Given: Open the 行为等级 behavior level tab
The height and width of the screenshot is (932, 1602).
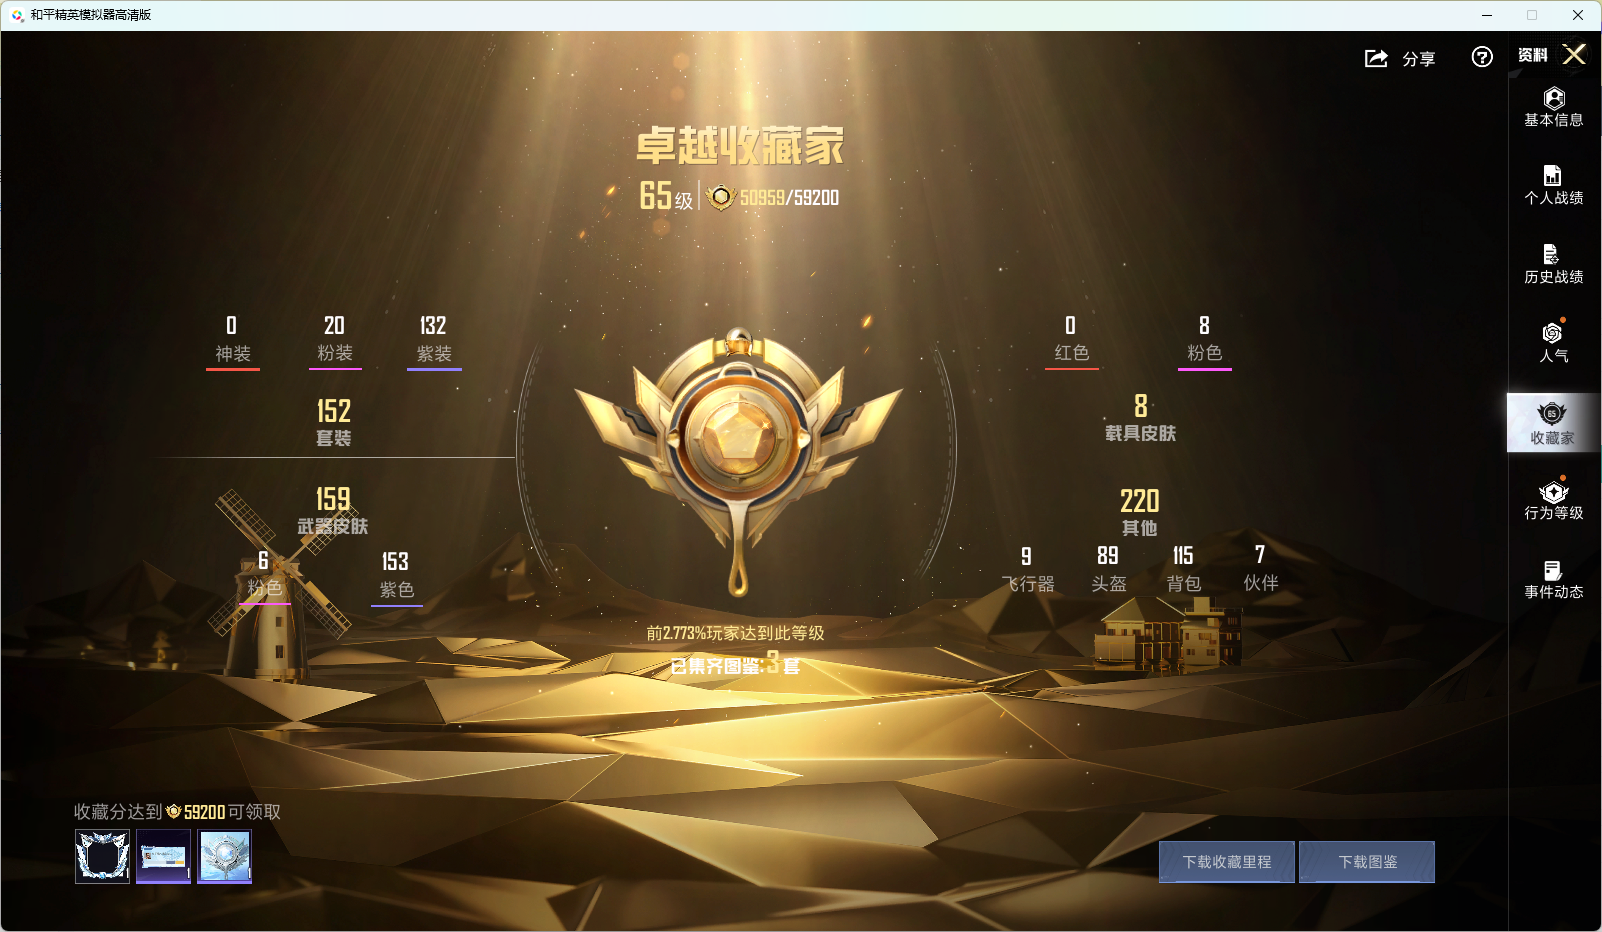Looking at the screenshot, I should (1554, 499).
